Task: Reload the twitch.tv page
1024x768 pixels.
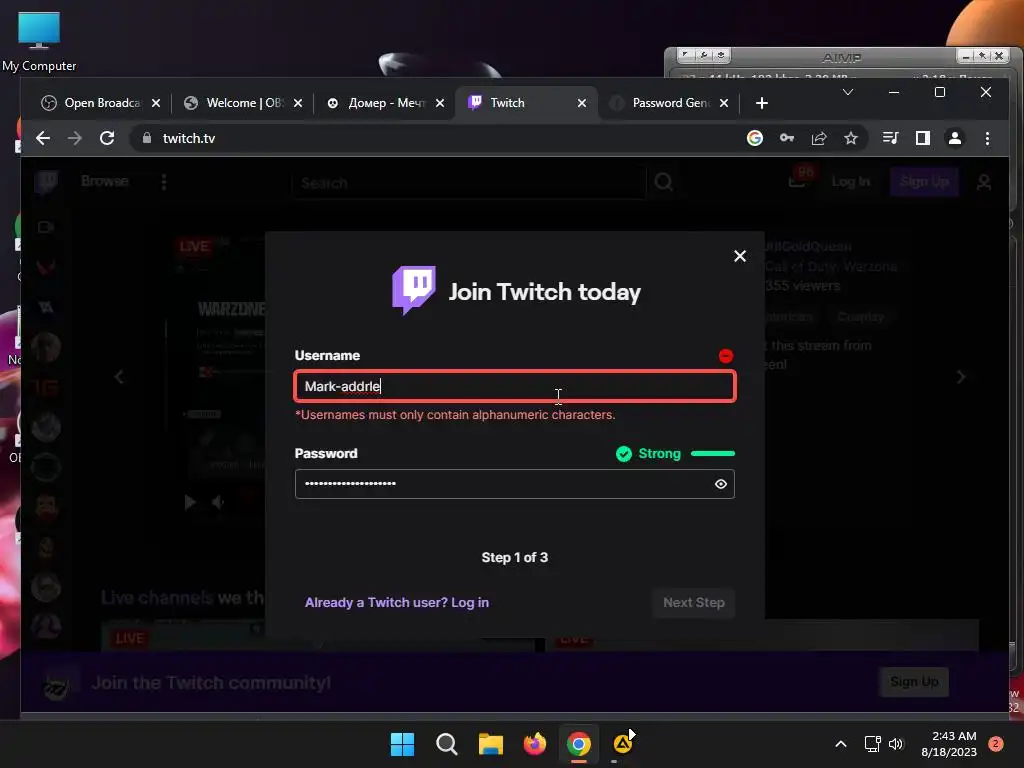Action: click(x=107, y=138)
